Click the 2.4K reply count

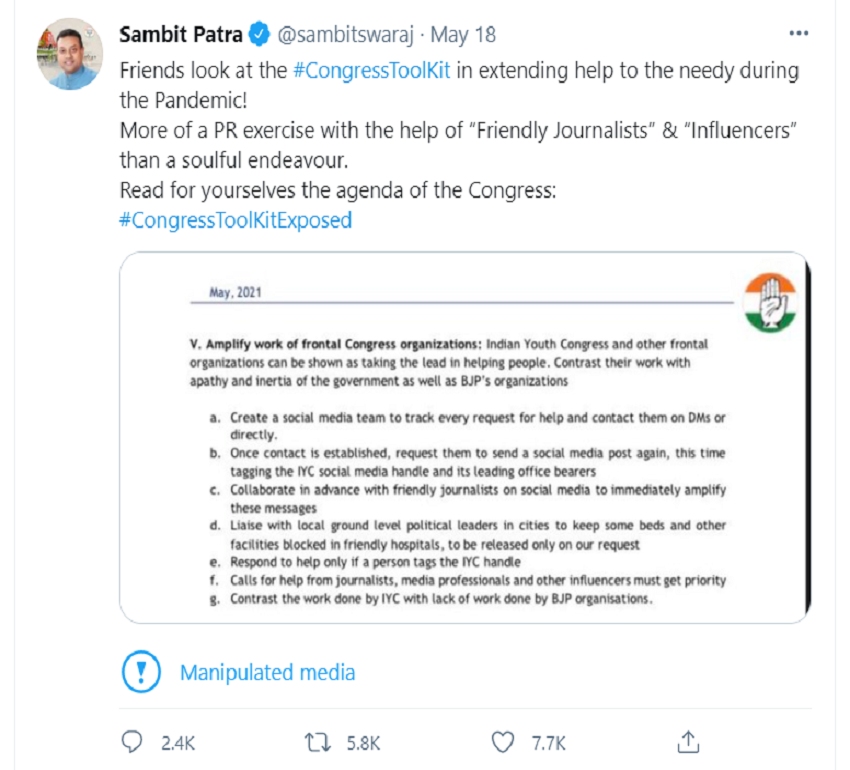[177, 743]
